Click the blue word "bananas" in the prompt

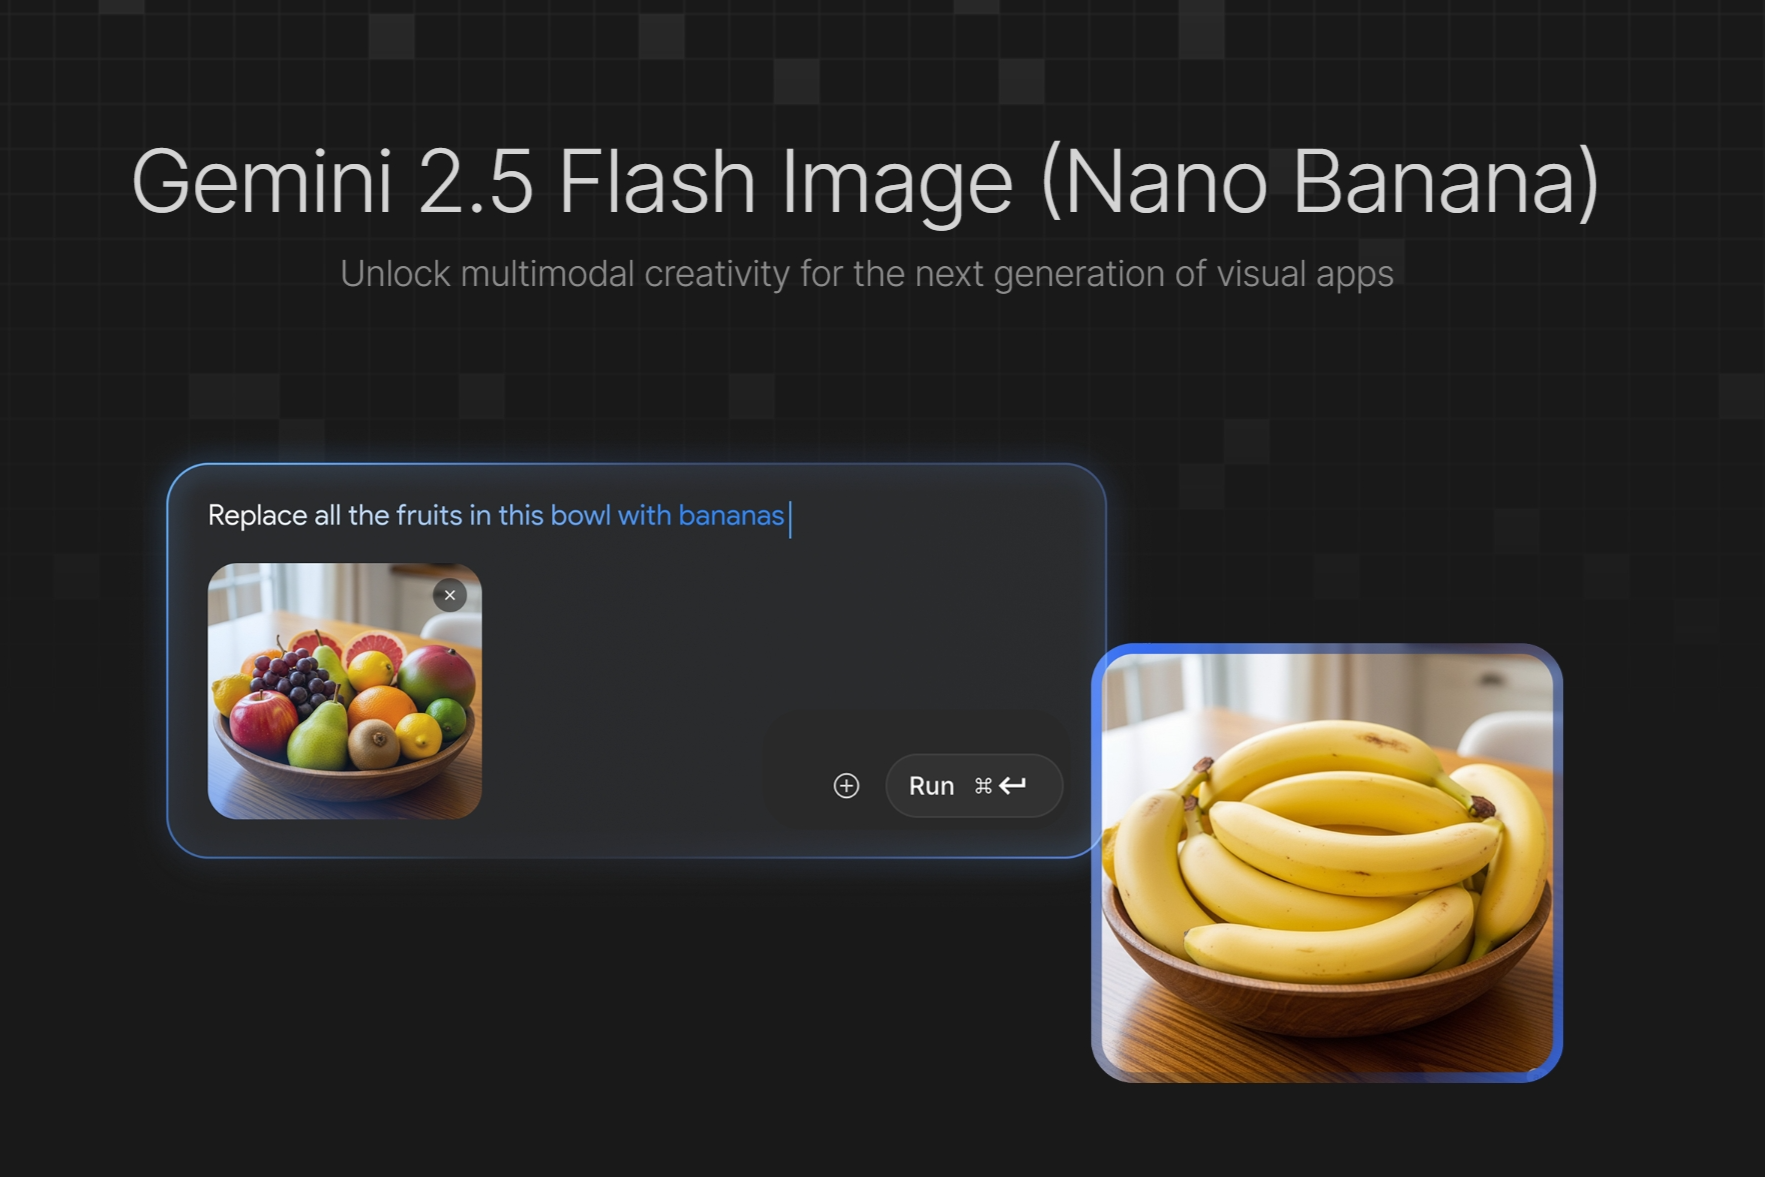(x=731, y=516)
